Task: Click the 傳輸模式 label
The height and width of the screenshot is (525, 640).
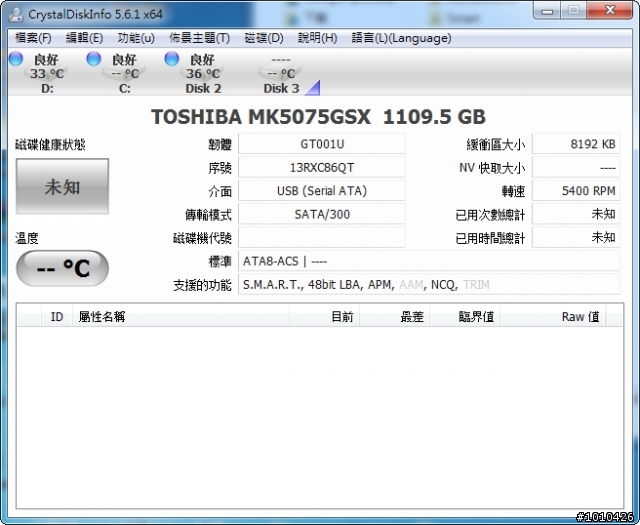Action: [208, 215]
